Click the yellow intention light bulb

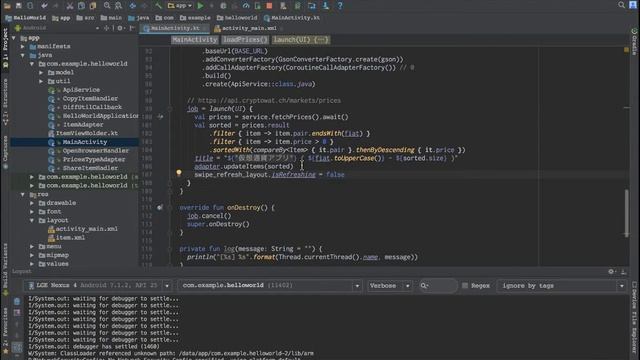coord(179,173)
